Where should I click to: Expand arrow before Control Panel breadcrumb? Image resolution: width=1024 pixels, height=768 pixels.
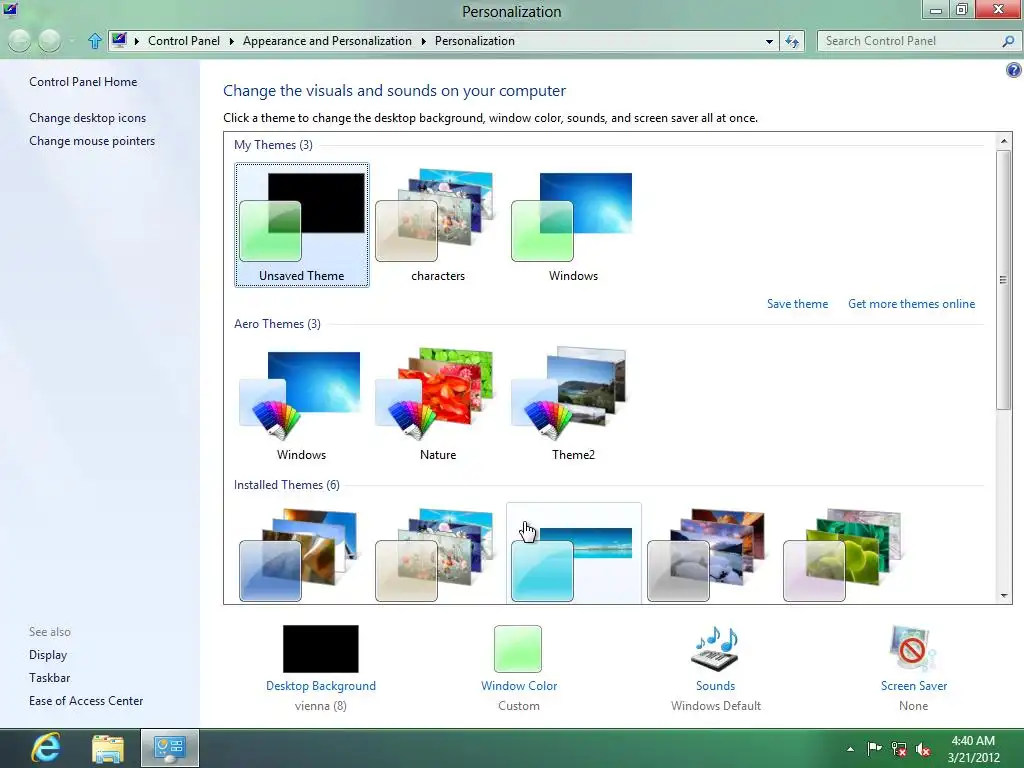[136, 41]
